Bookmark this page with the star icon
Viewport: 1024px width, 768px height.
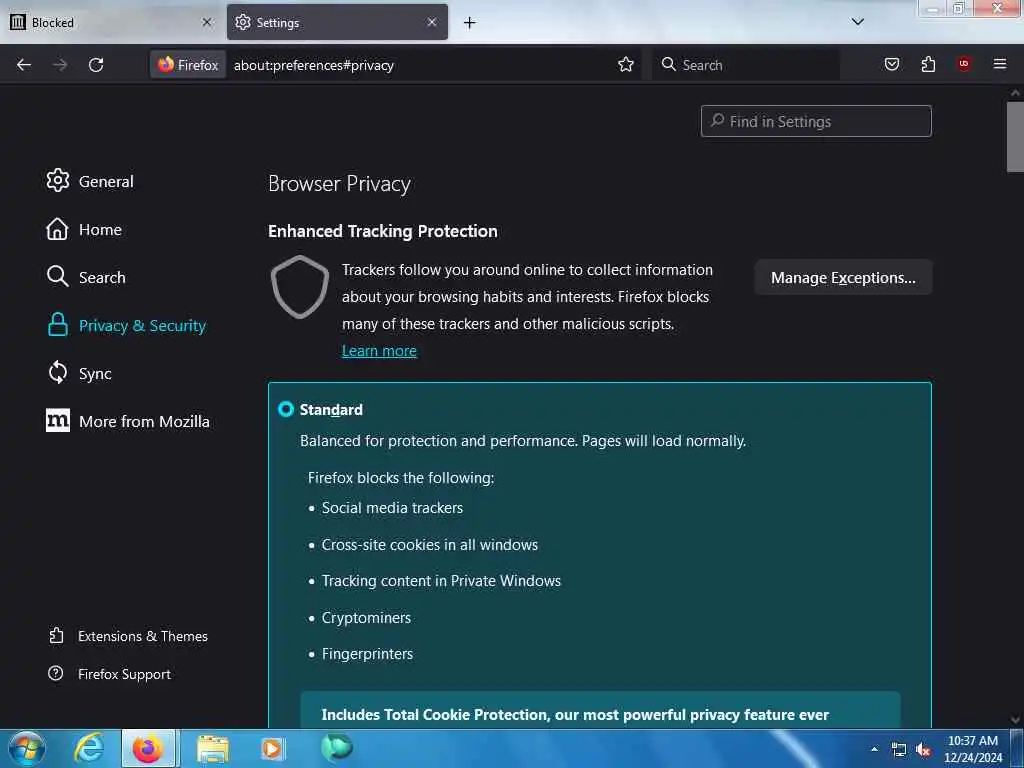click(x=626, y=65)
